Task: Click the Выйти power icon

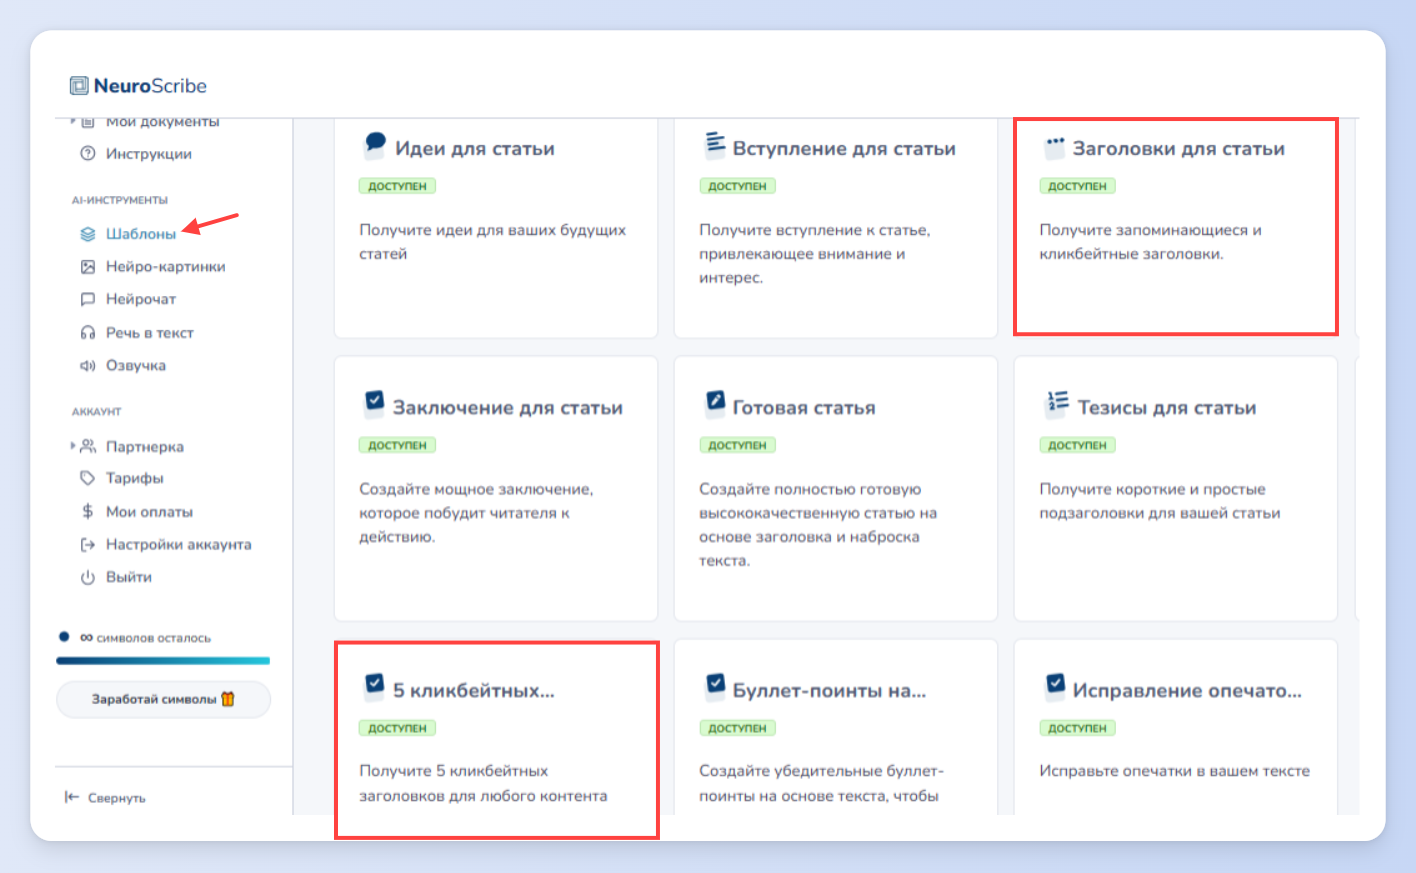Action: point(88,578)
